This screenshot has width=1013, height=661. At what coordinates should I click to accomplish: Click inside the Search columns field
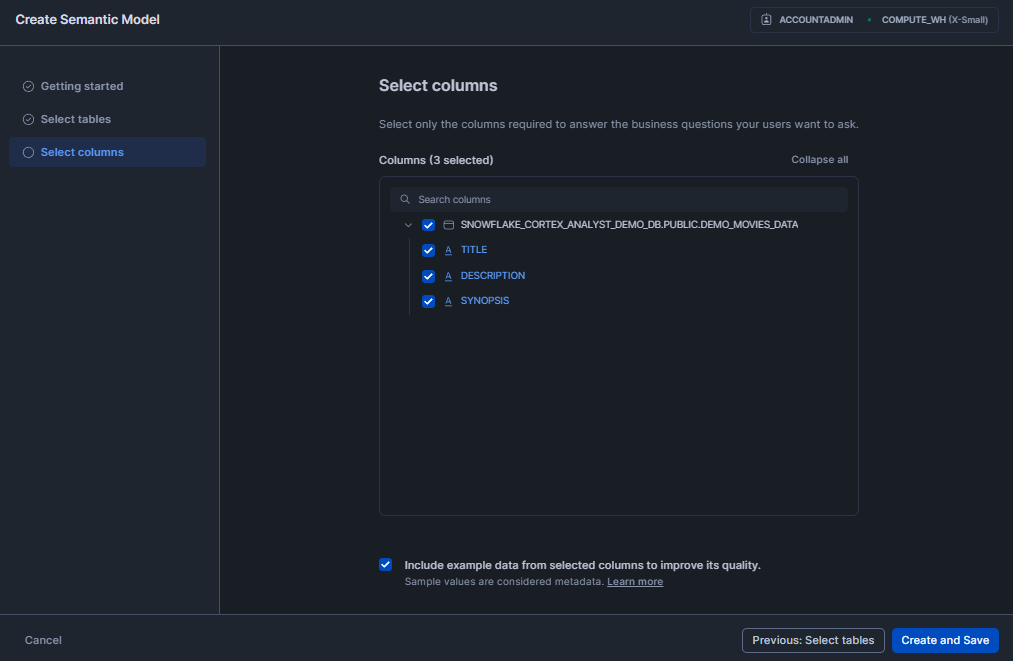click(618, 199)
